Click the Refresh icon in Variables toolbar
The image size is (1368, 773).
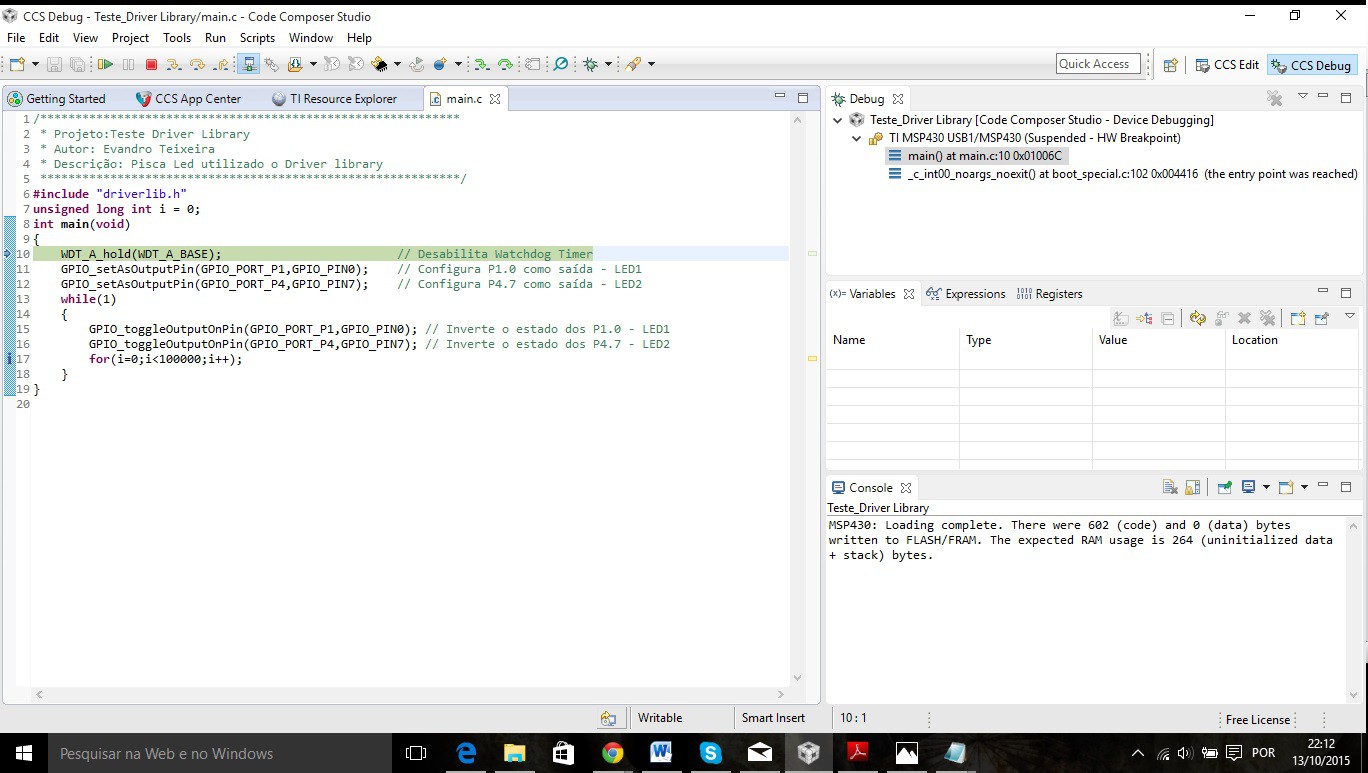click(1198, 319)
